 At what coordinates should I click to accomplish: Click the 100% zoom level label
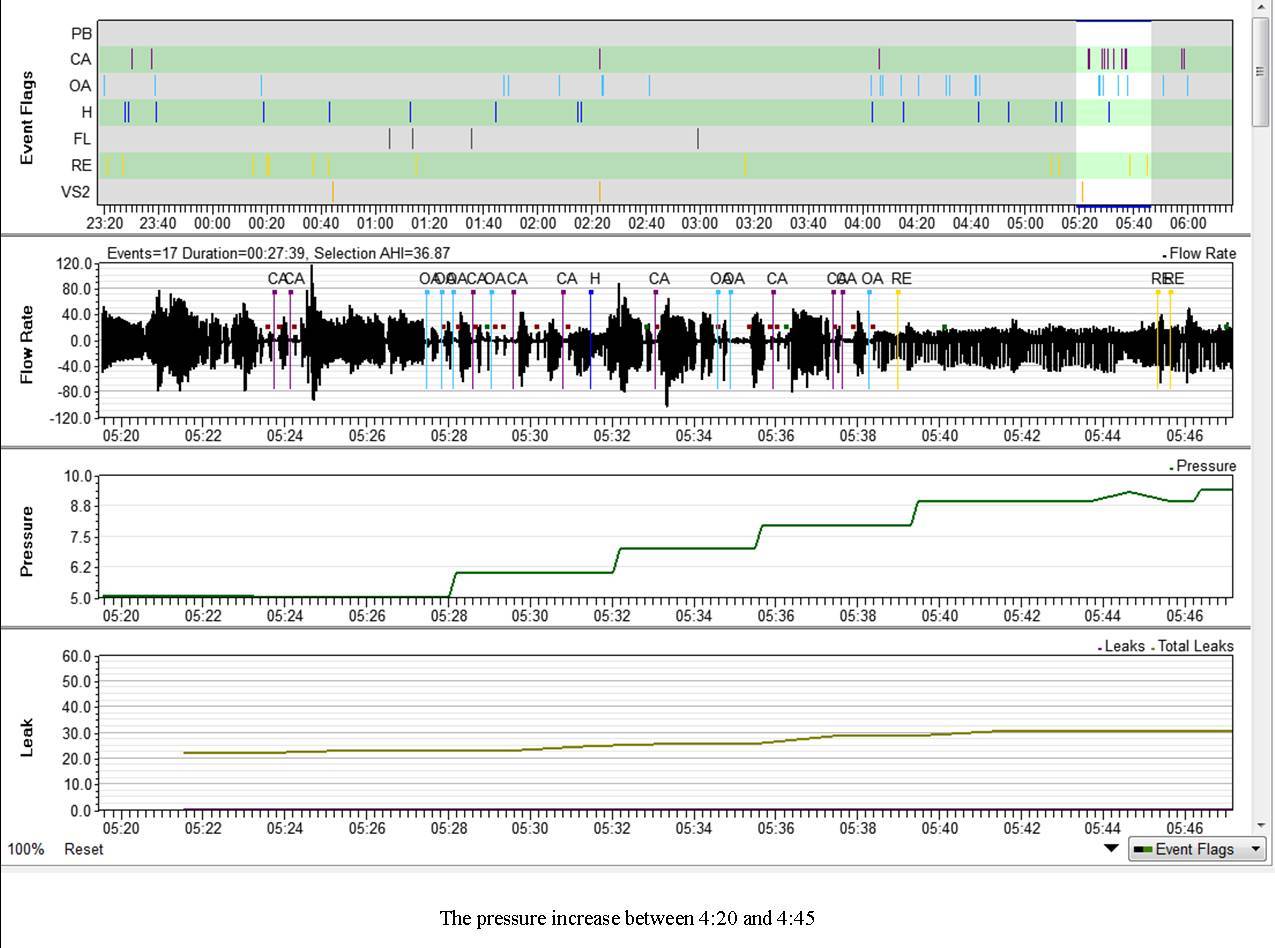coord(26,849)
